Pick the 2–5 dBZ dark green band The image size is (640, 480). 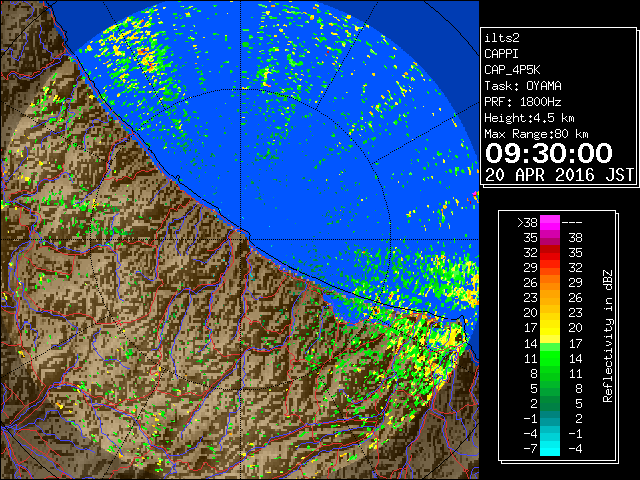pos(550,403)
